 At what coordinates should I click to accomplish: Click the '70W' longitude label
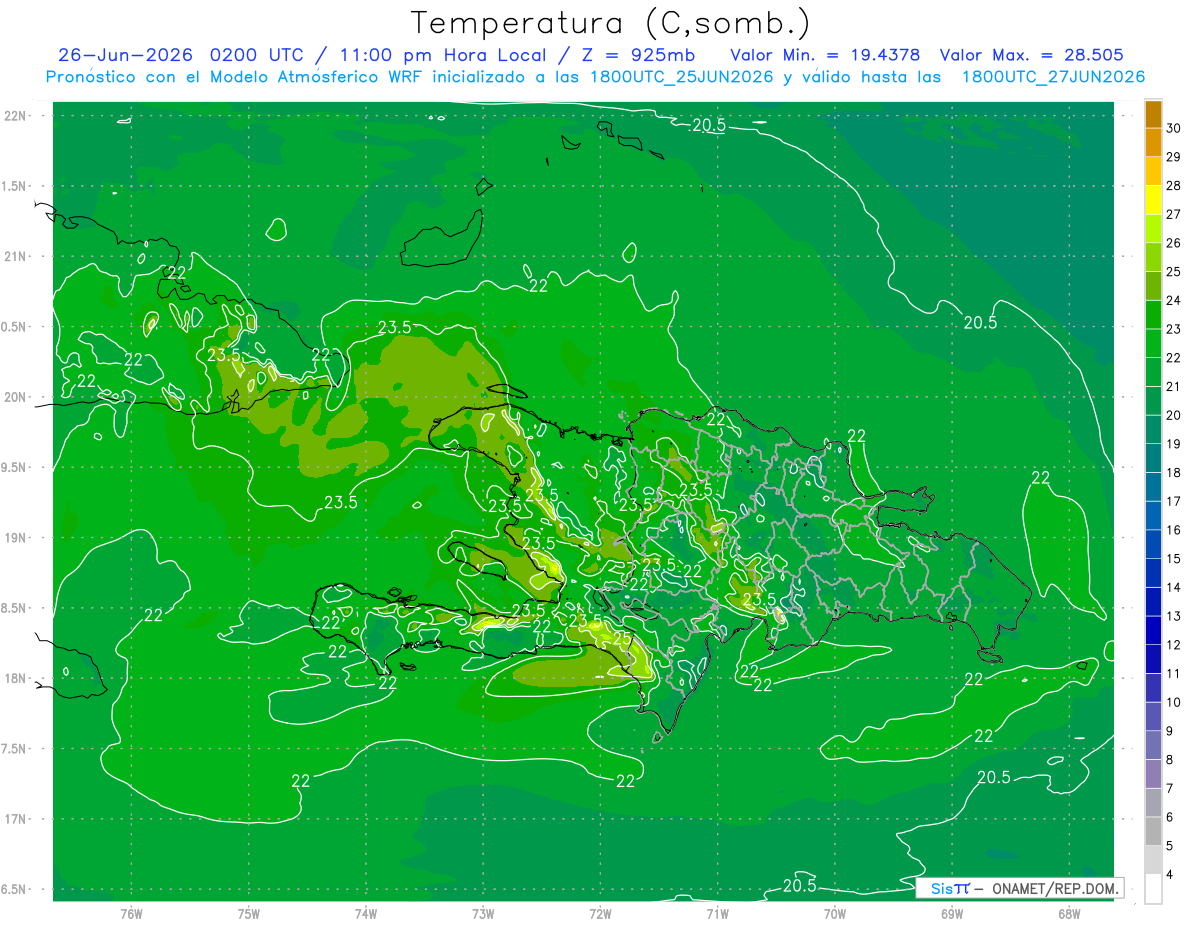pyautogui.click(x=834, y=913)
